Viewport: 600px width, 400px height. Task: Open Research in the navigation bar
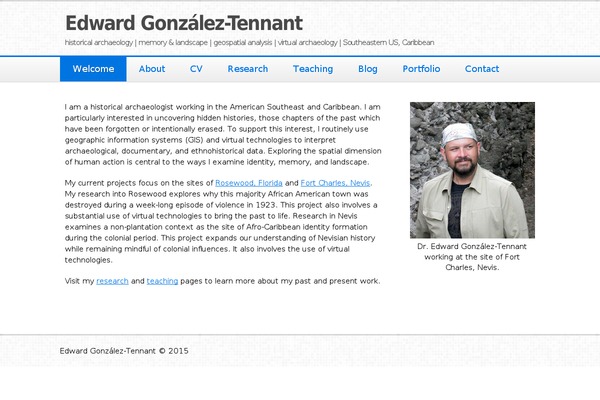[x=248, y=69]
